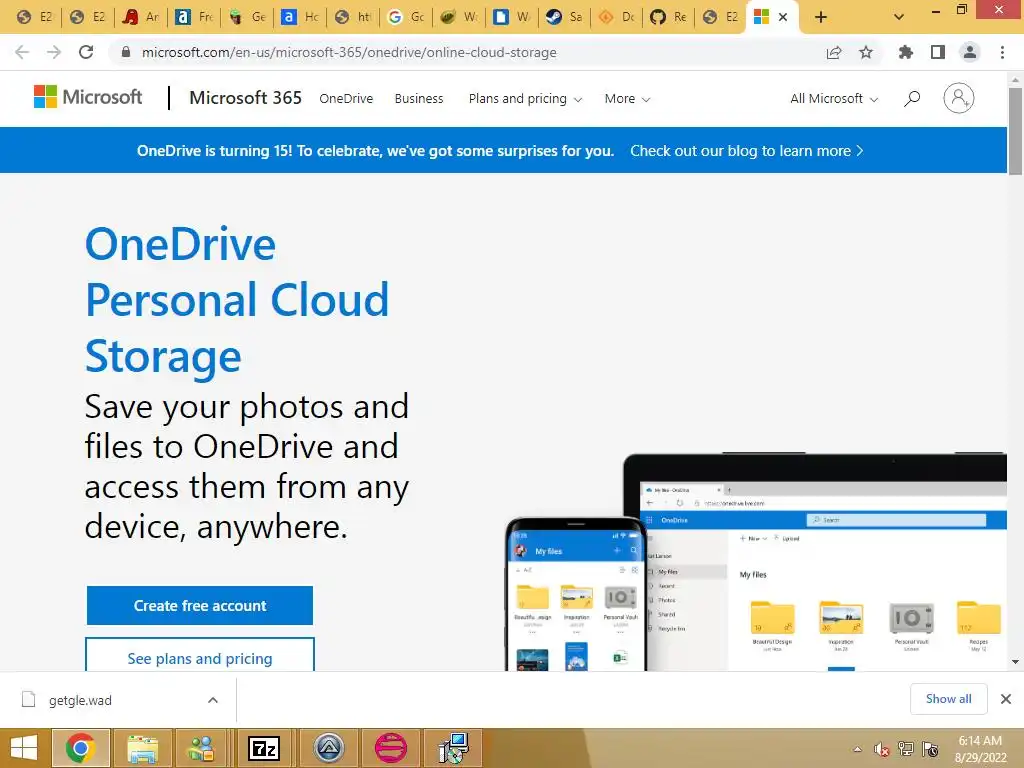Viewport: 1024px width, 768px height.
Task: Switch to the Google tab
Action: pyautogui.click(x=406, y=17)
